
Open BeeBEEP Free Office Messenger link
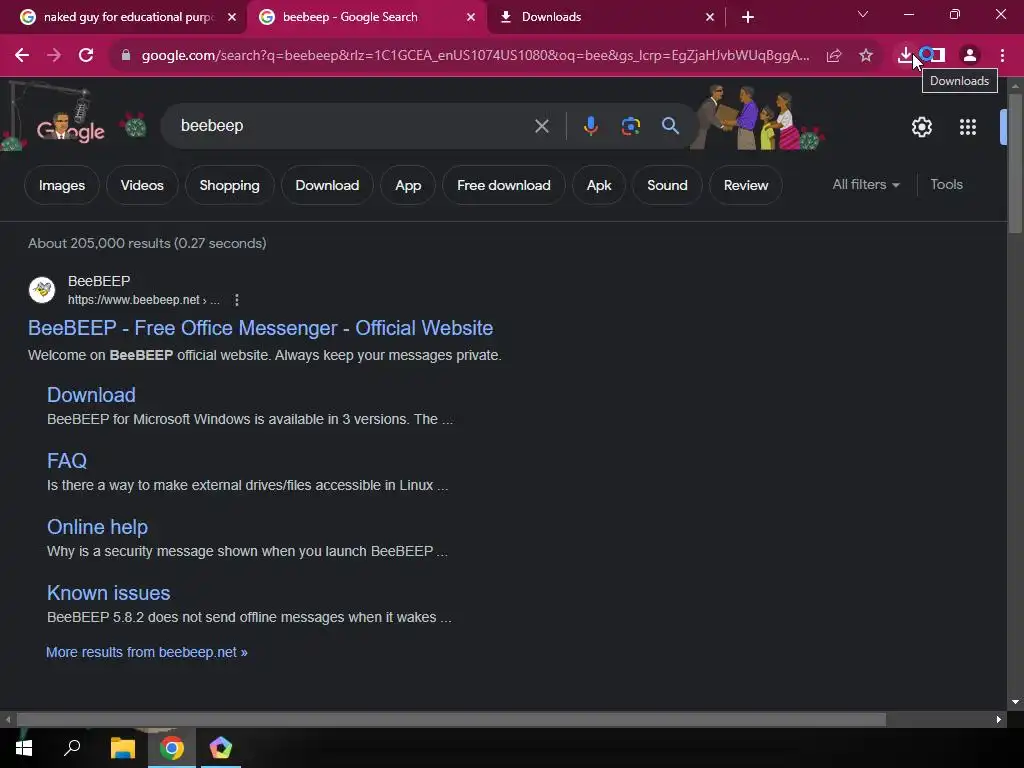point(261,328)
